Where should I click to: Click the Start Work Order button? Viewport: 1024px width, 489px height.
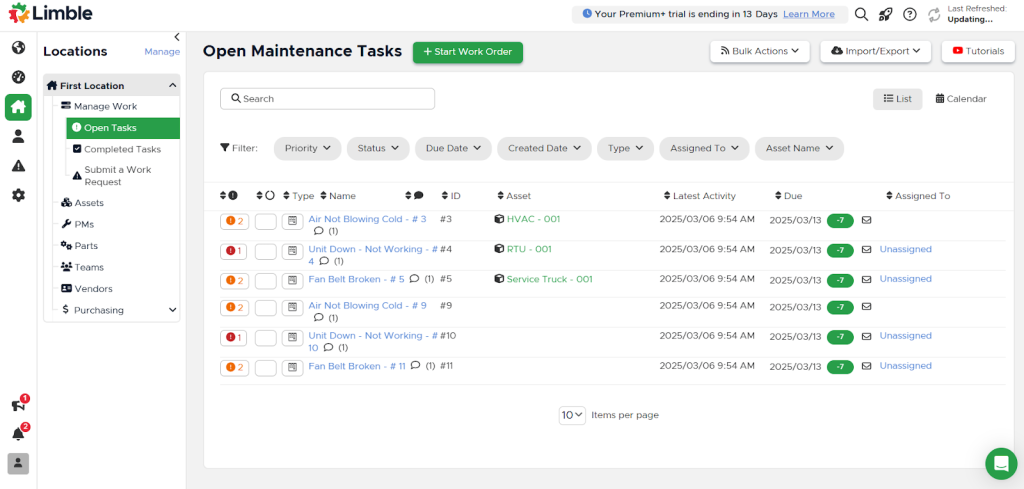tap(467, 52)
